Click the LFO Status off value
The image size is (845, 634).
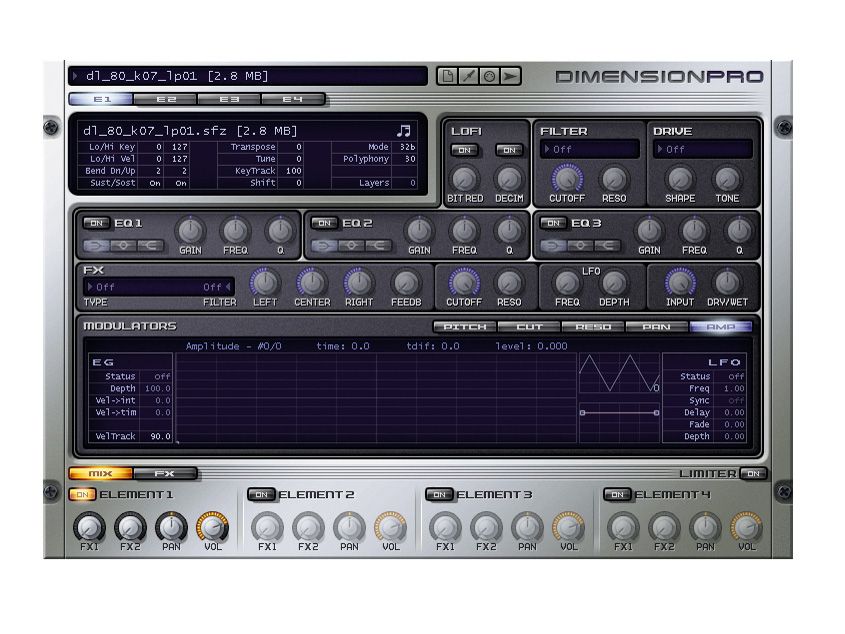coord(736,376)
